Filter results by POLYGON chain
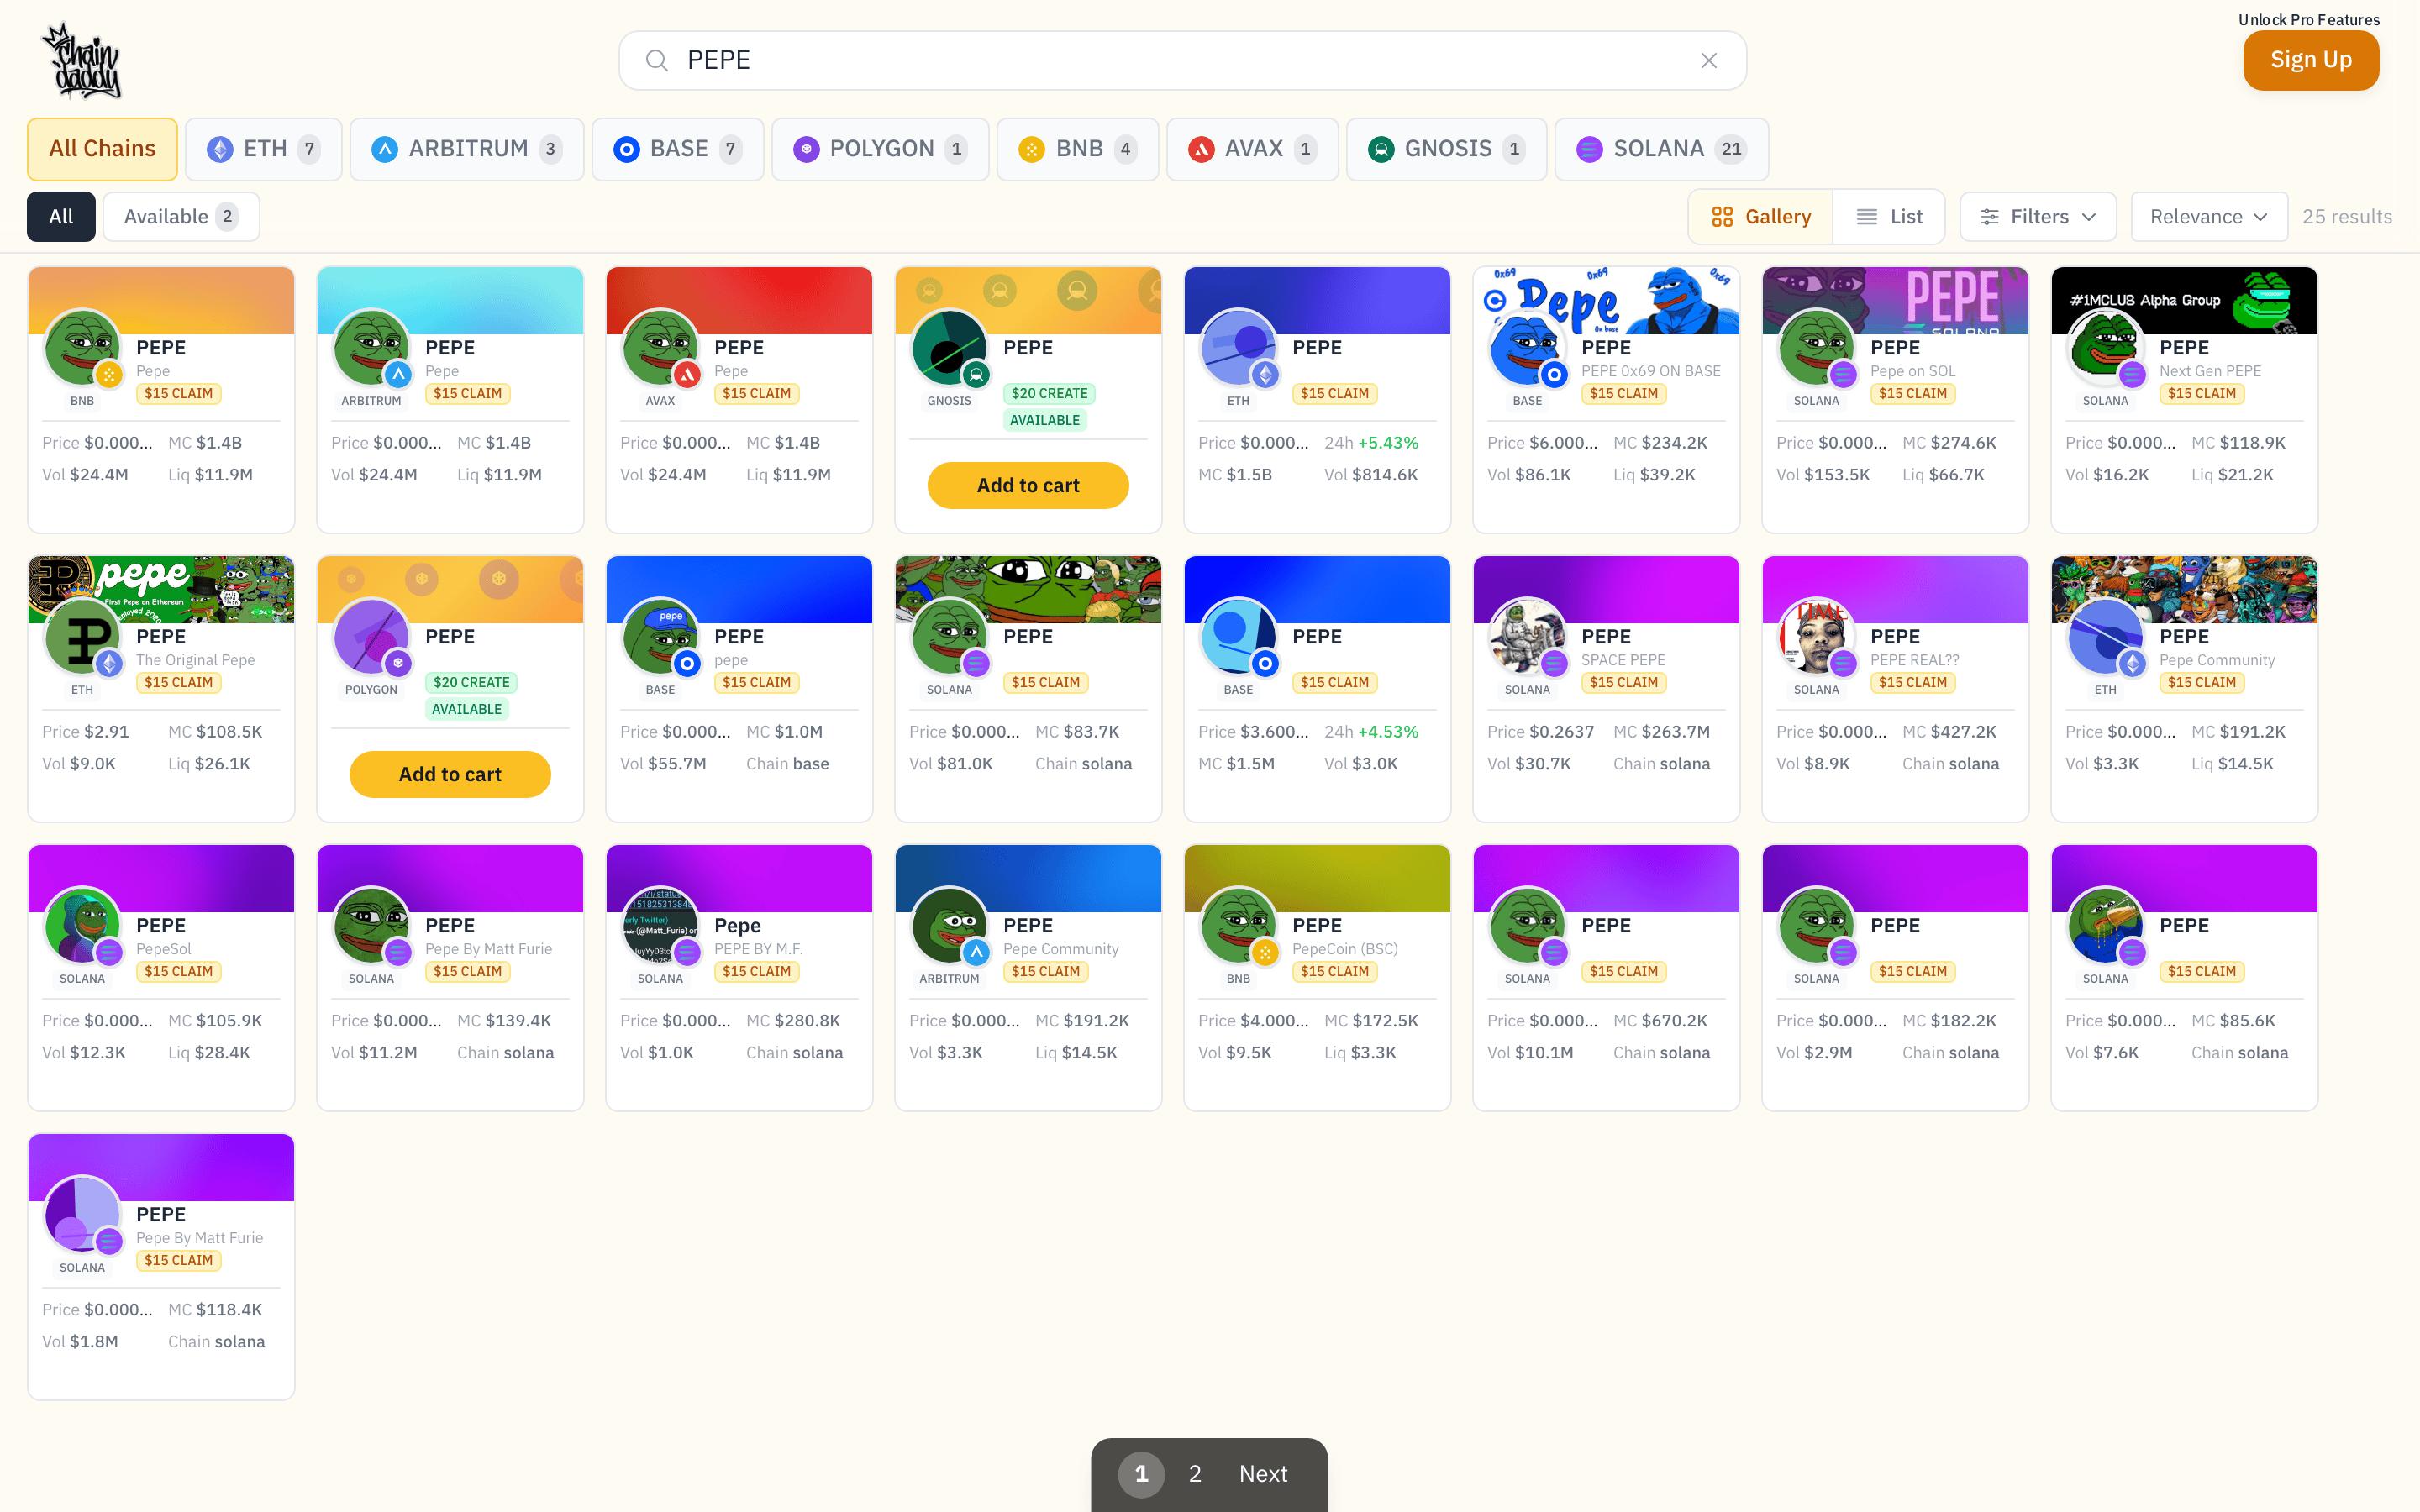2420x1512 pixels. click(880, 149)
